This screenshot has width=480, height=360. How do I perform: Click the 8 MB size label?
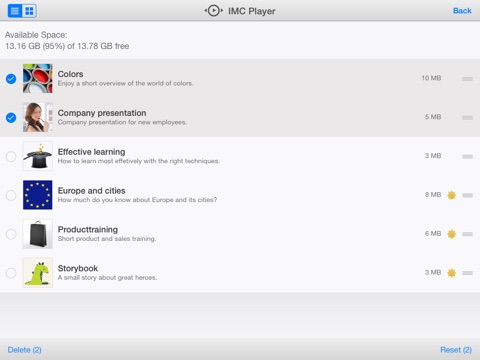433,195
